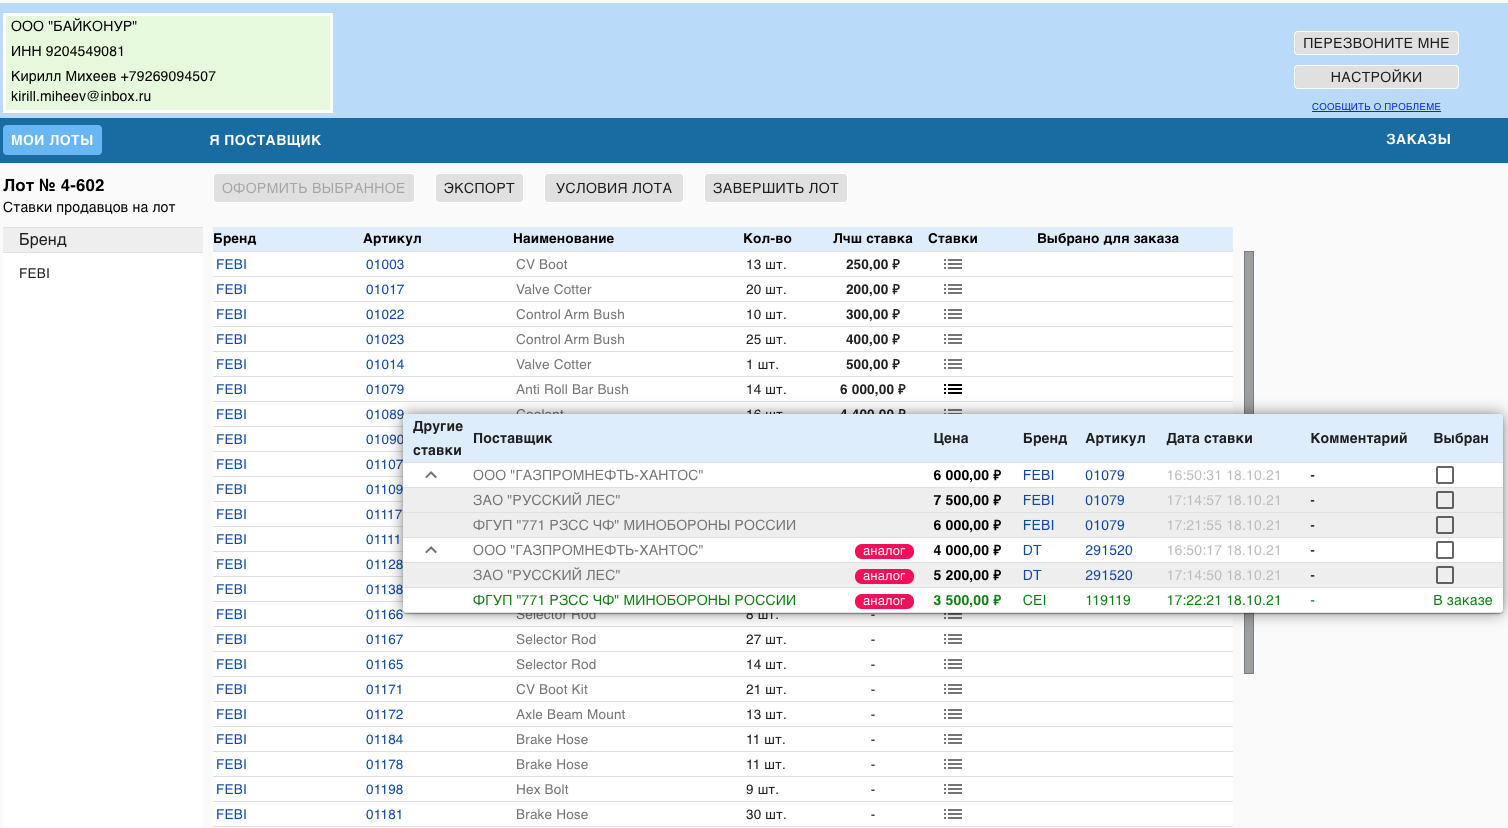This screenshot has width=1508, height=828.
Task: Open bids list icon for article 01023
Action: point(953,339)
